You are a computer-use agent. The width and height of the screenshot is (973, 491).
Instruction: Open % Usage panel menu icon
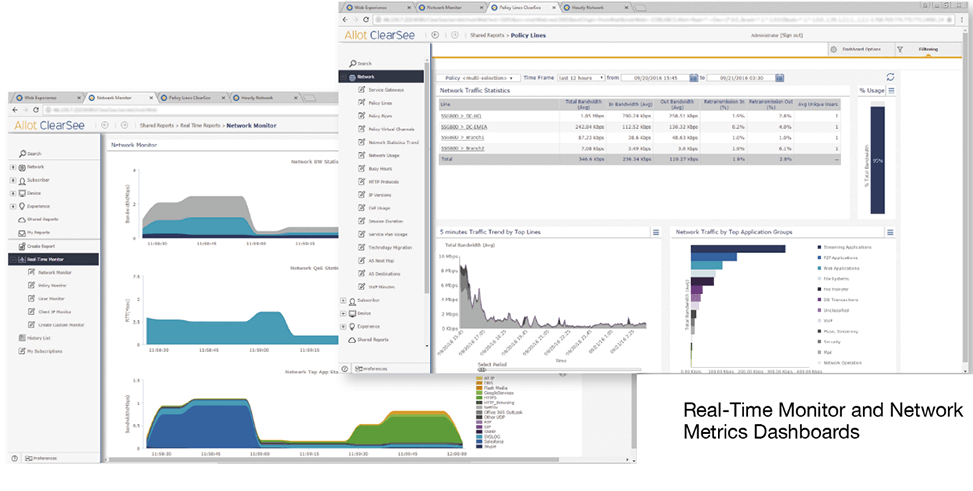point(891,91)
